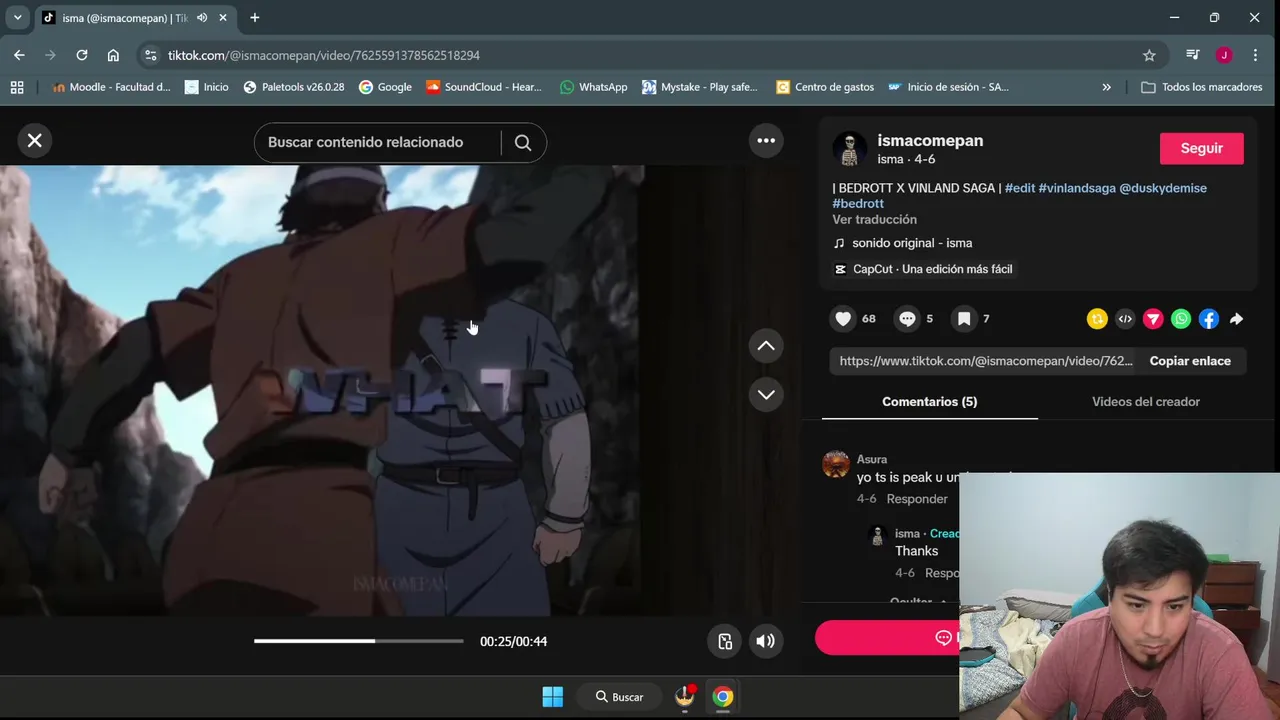1280x720 pixels.
Task: Open the three-dot more options menu
Action: point(766,141)
